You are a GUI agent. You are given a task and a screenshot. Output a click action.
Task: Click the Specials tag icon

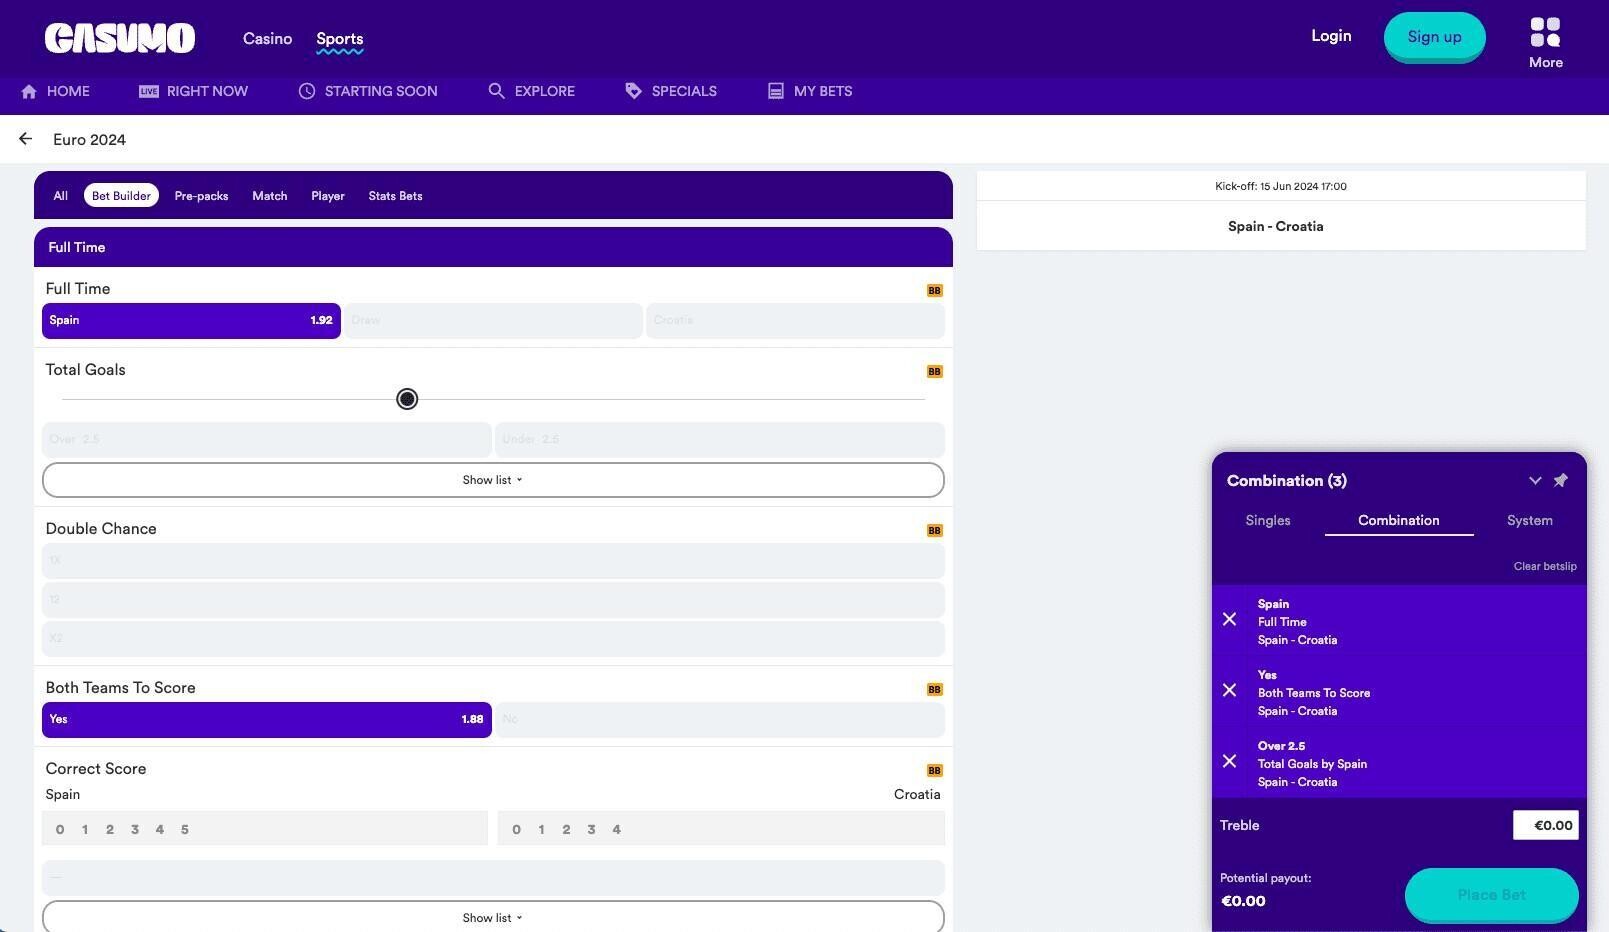pos(633,91)
